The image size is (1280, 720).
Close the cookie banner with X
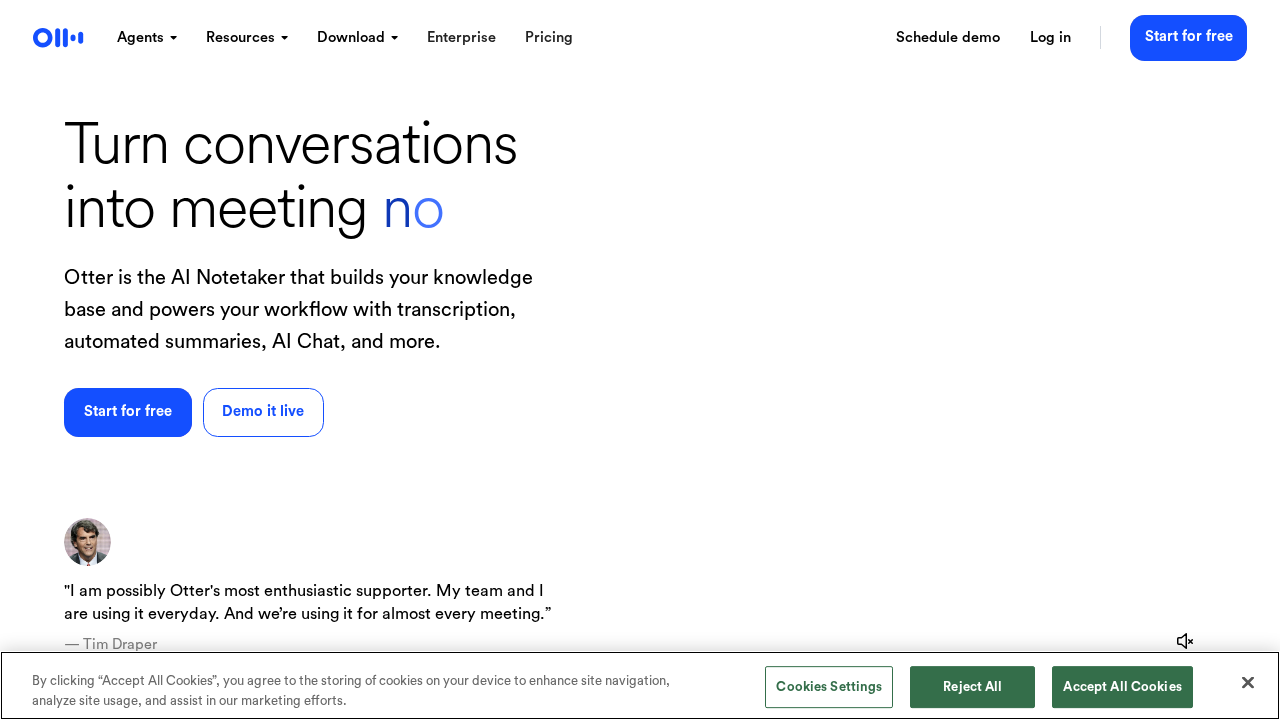click(1247, 683)
